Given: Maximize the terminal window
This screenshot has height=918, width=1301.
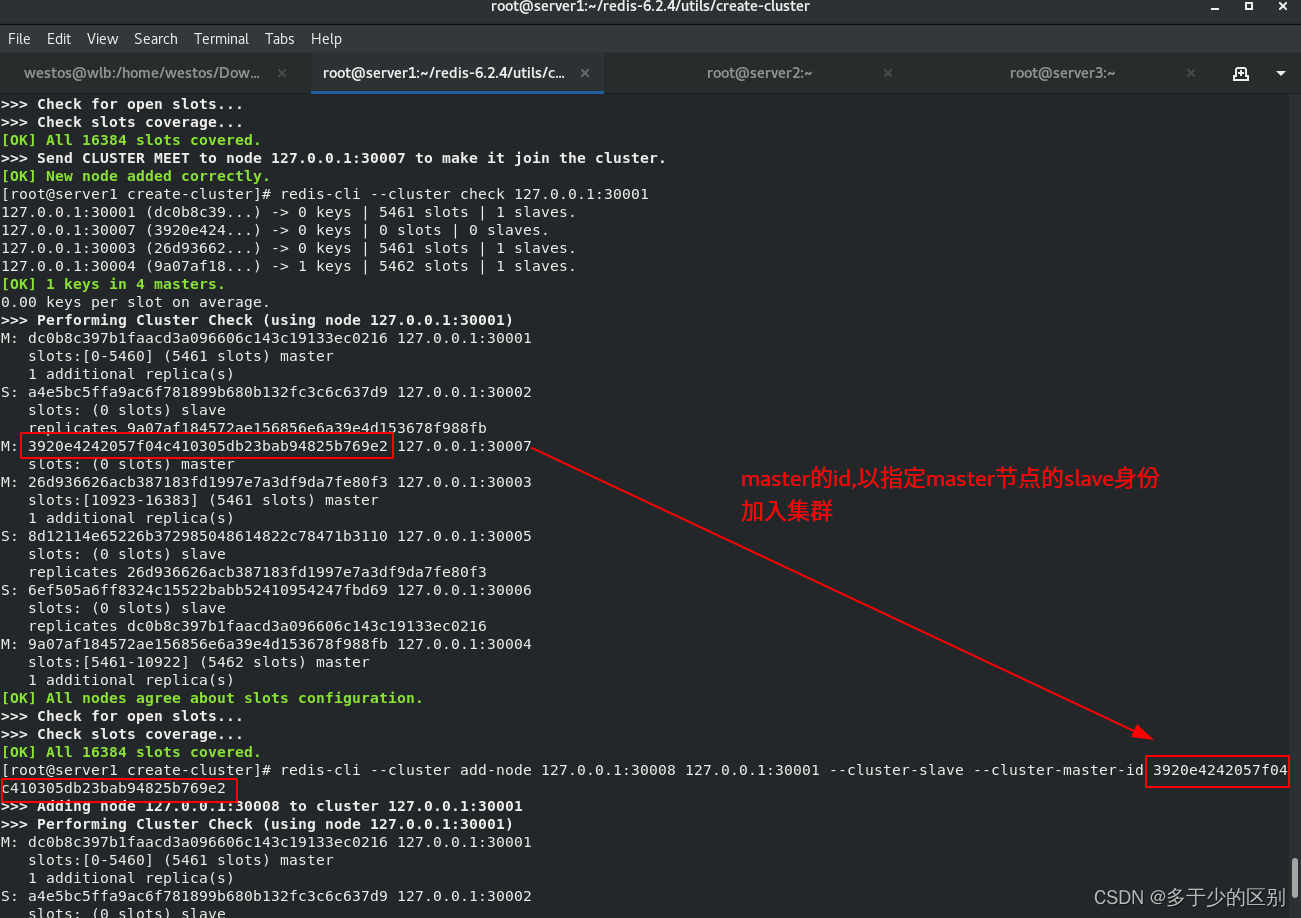Looking at the screenshot, I should (x=1249, y=7).
